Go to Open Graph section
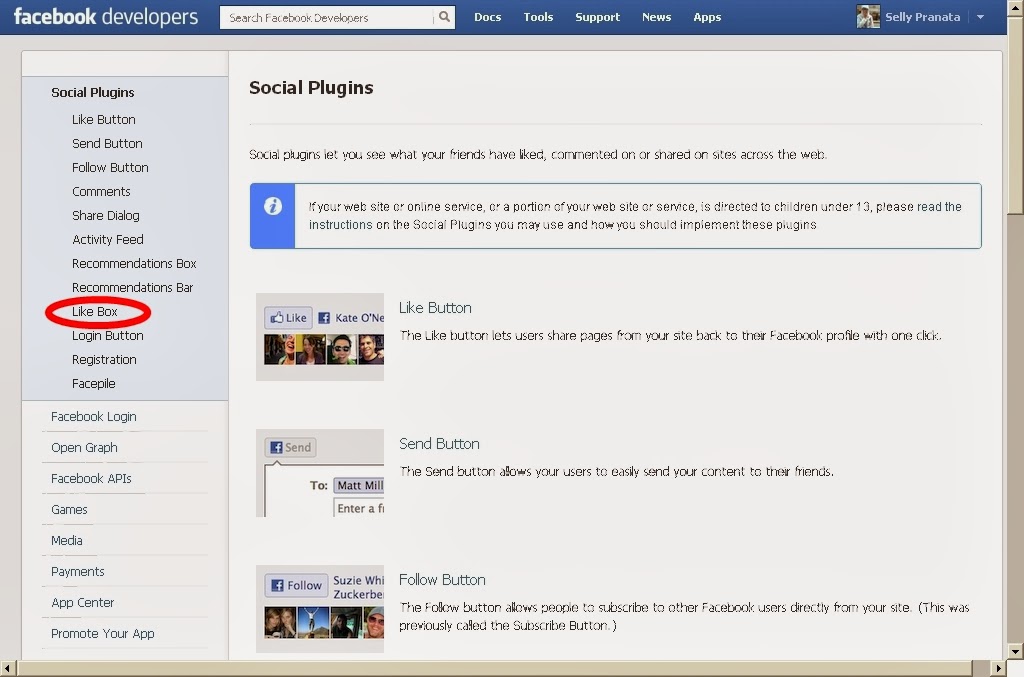The width and height of the screenshot is (1024, 677). click(x=84, y=448)
